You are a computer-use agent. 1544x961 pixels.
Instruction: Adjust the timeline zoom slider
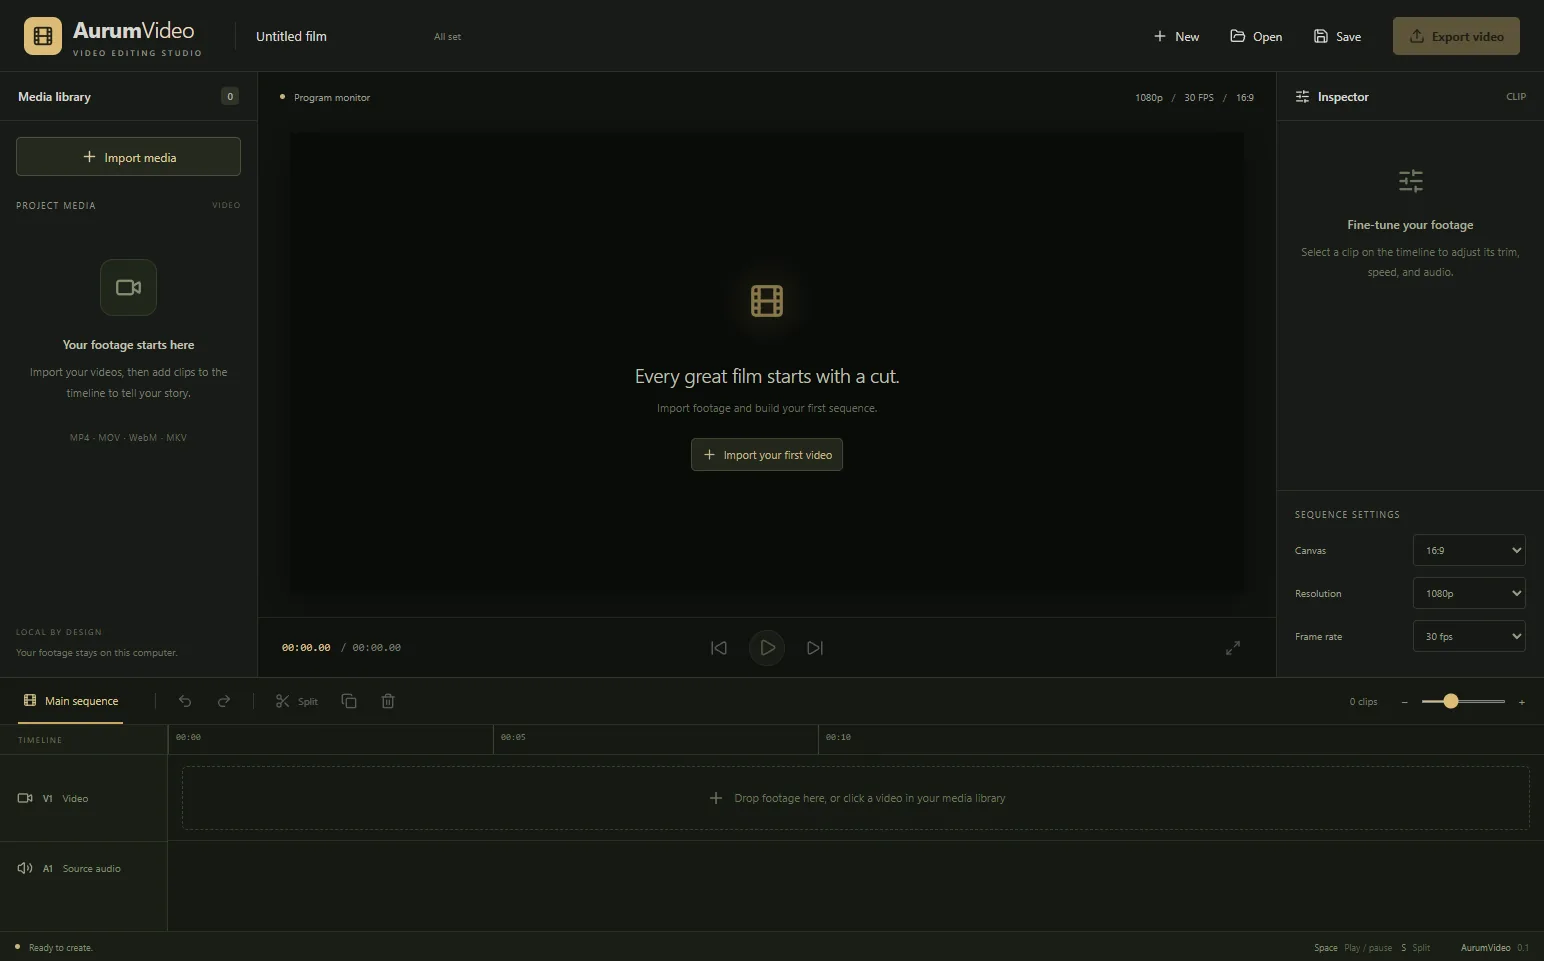1463,702
